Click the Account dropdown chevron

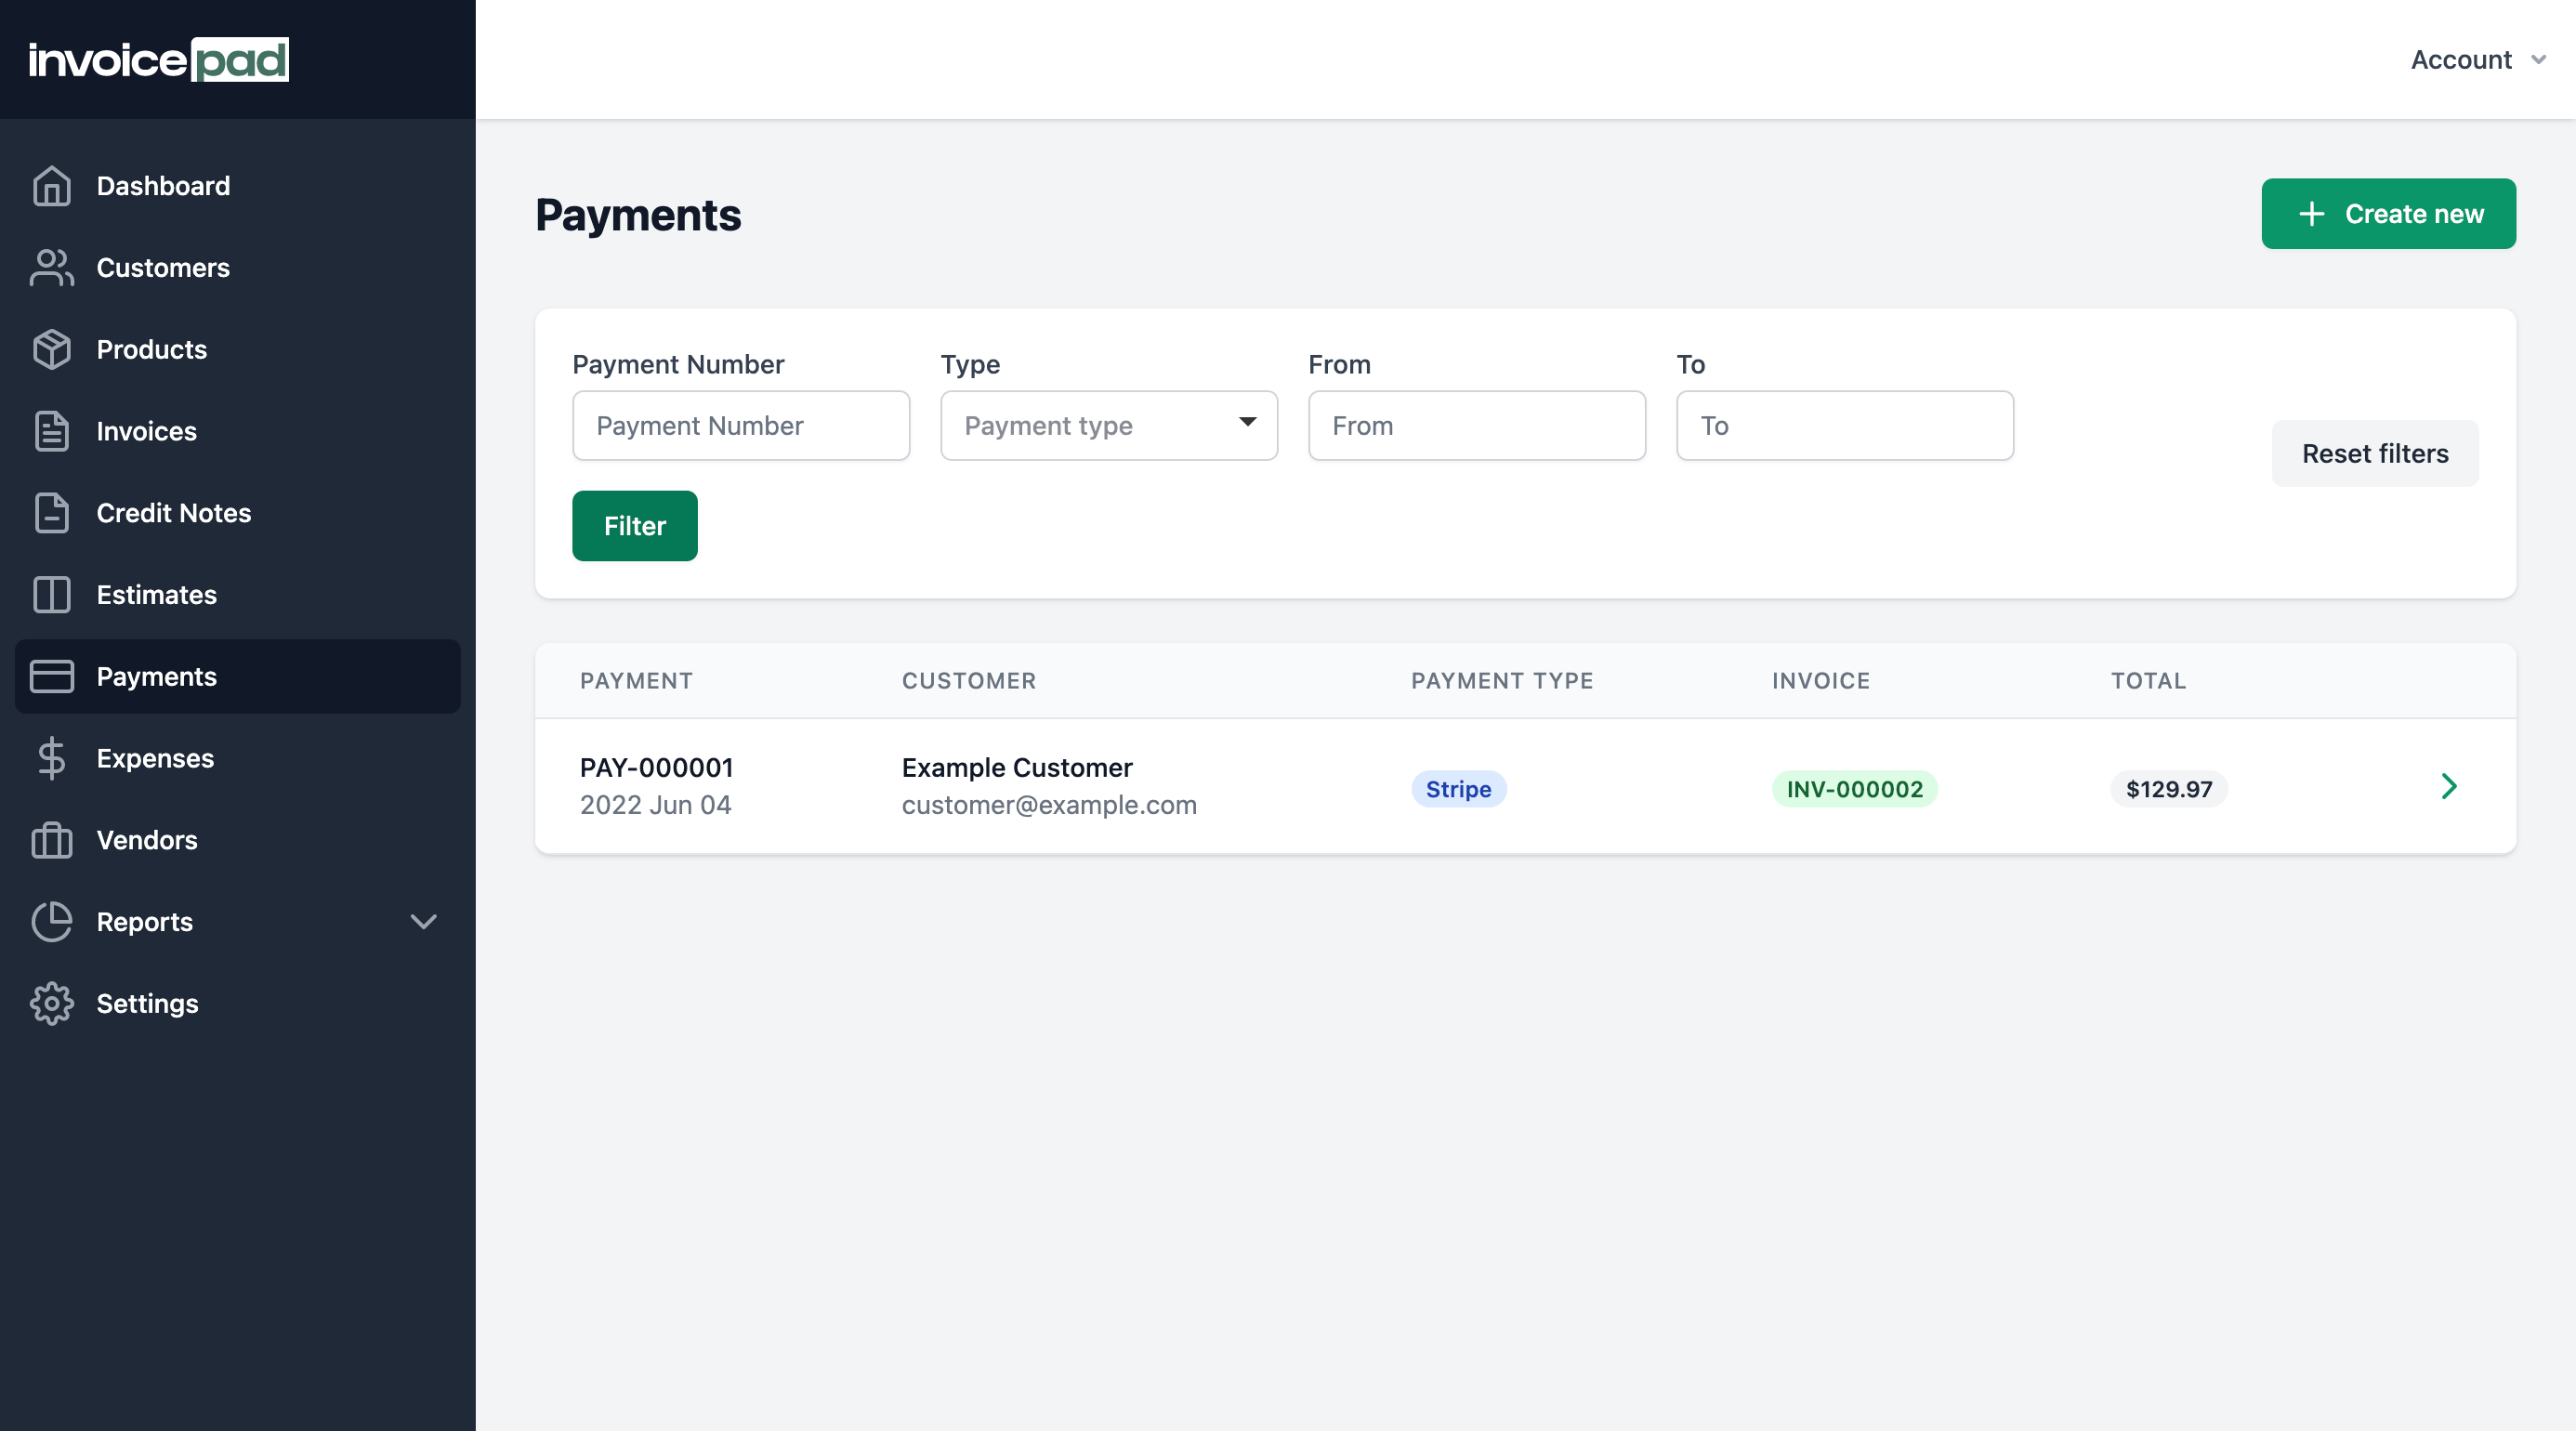click(2538, 60)
